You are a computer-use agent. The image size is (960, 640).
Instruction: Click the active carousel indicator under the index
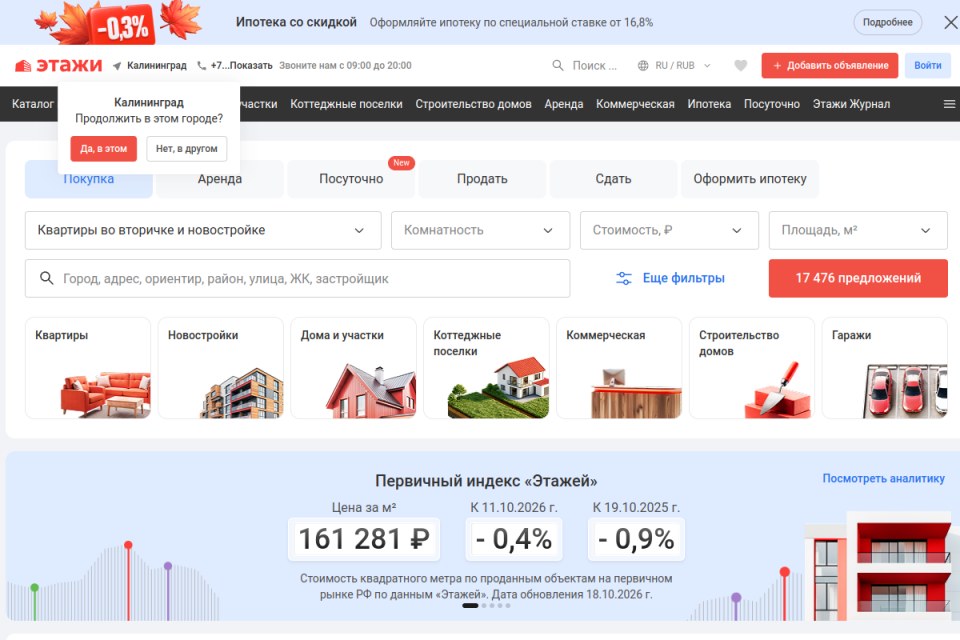(470, 606)
